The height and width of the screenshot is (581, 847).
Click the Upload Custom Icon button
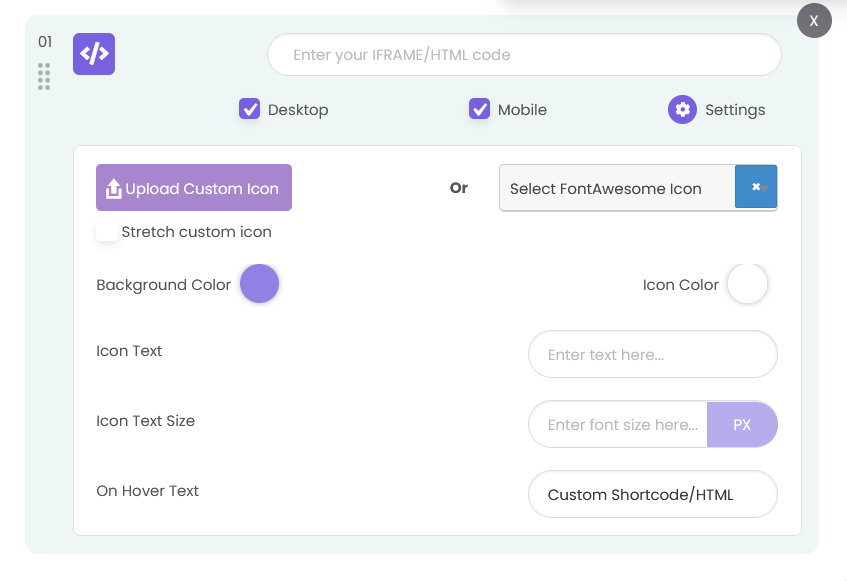[193, 187]
